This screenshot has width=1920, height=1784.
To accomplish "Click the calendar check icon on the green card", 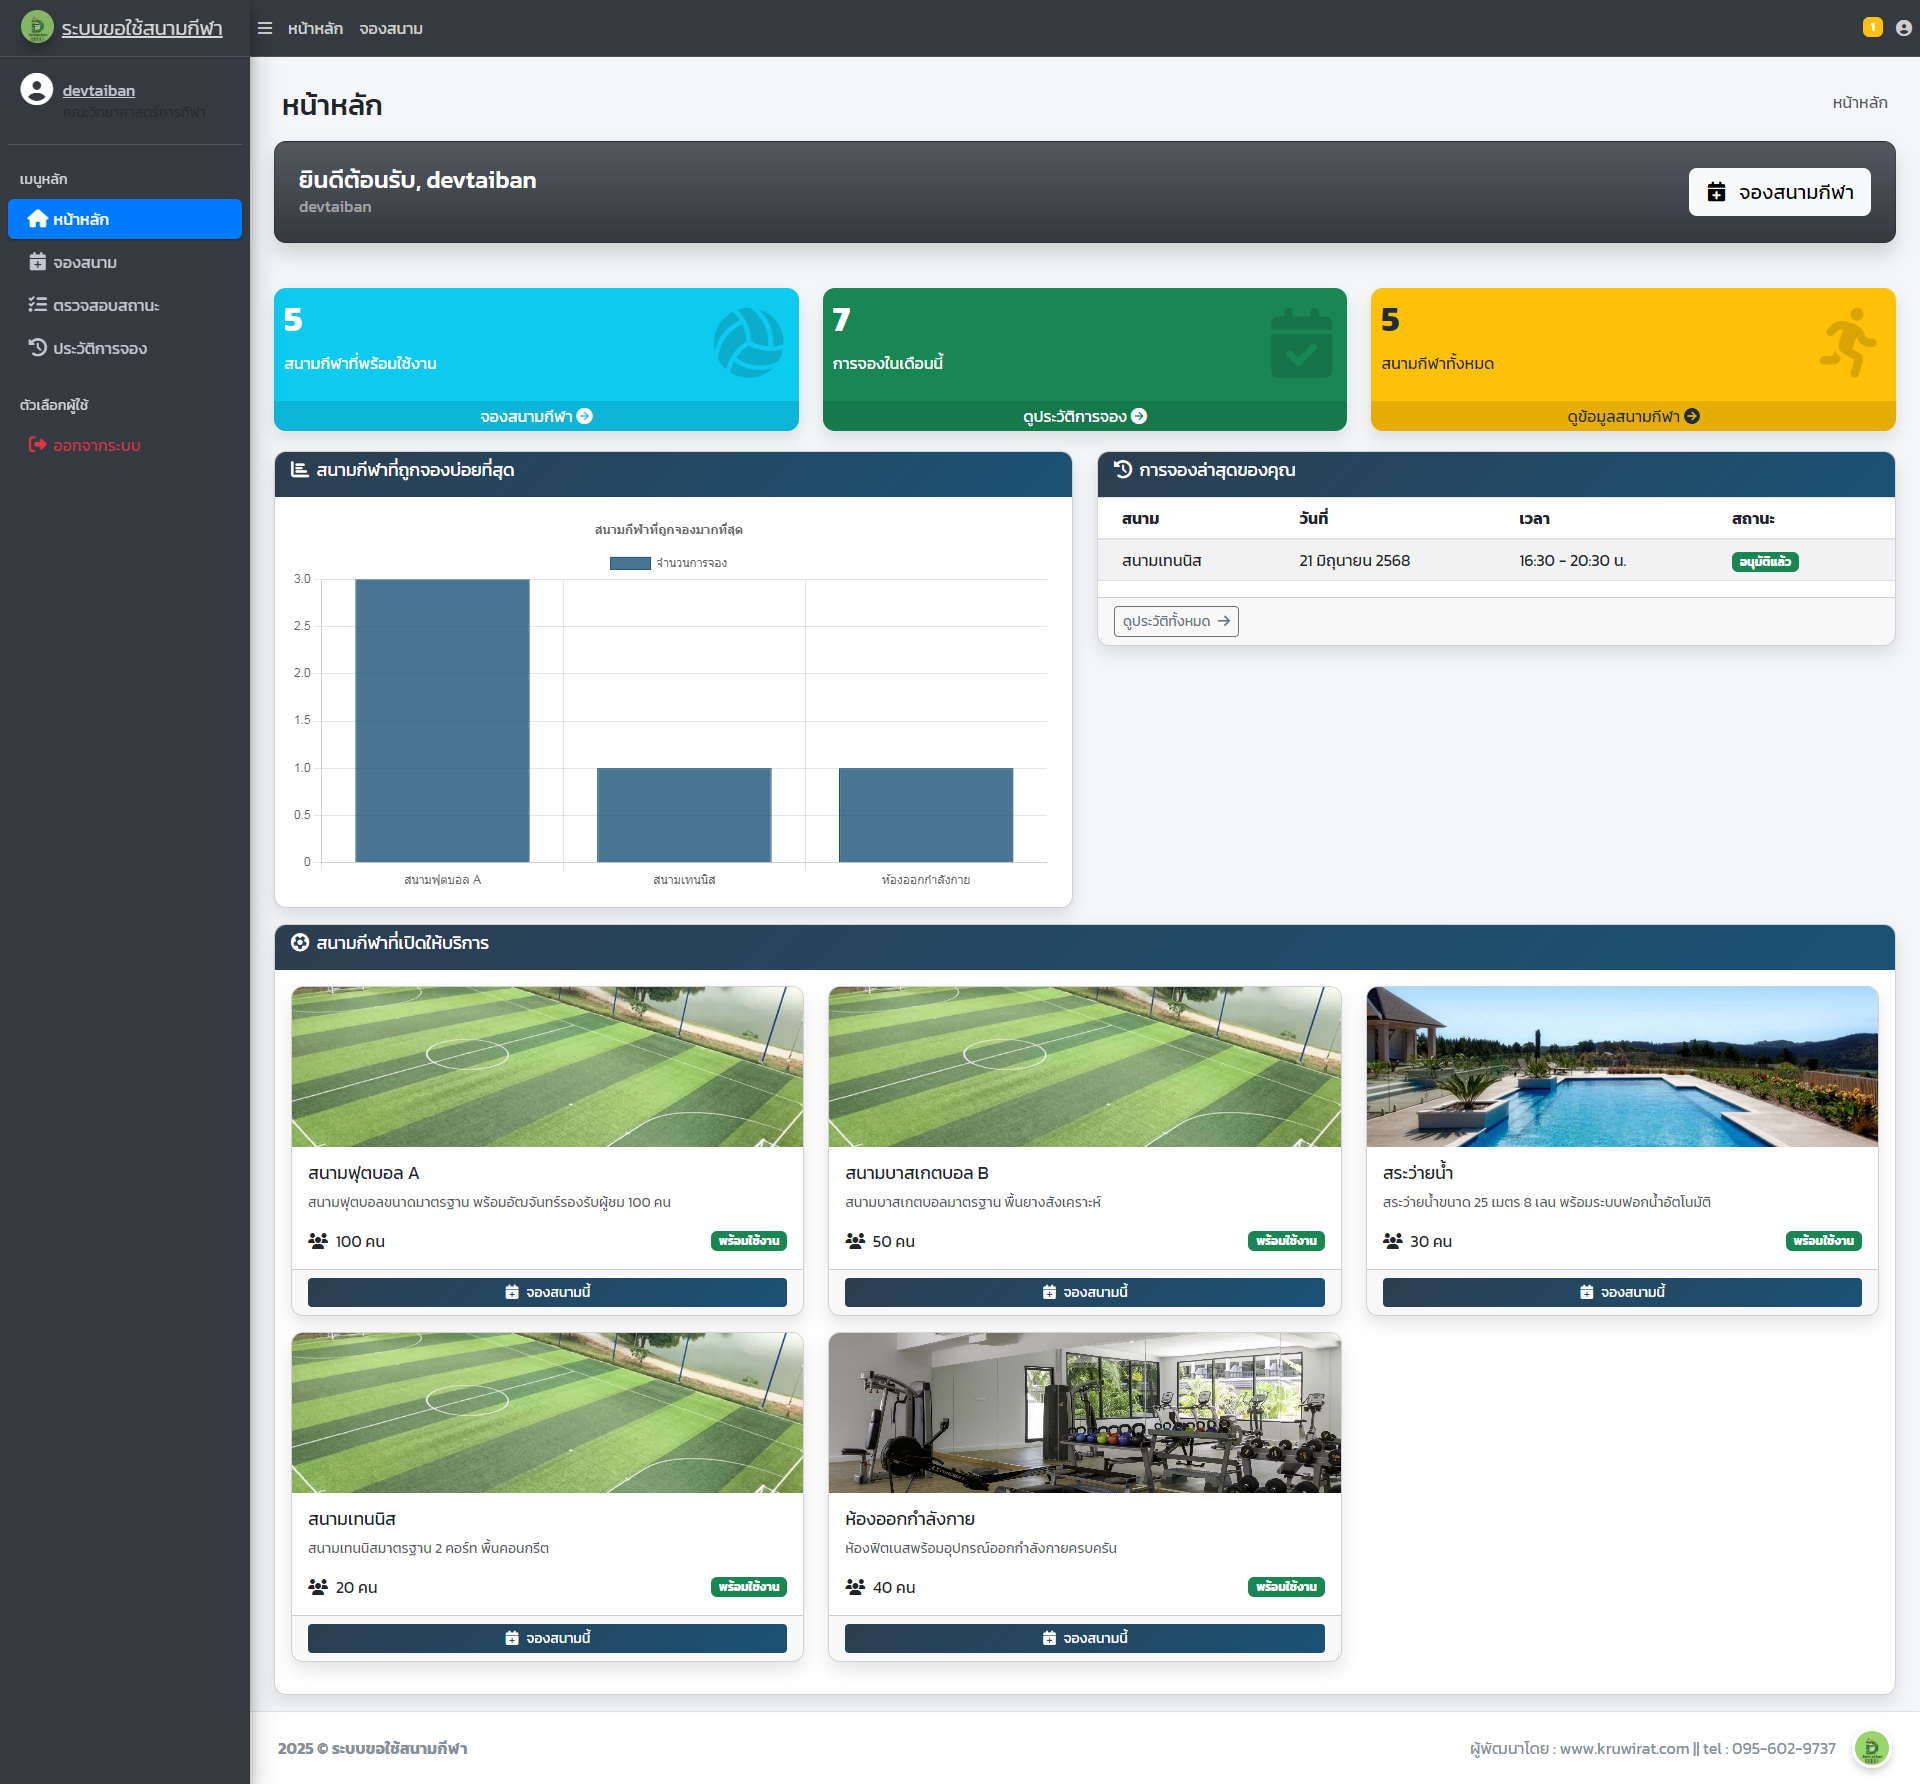I will (1300, 343).
